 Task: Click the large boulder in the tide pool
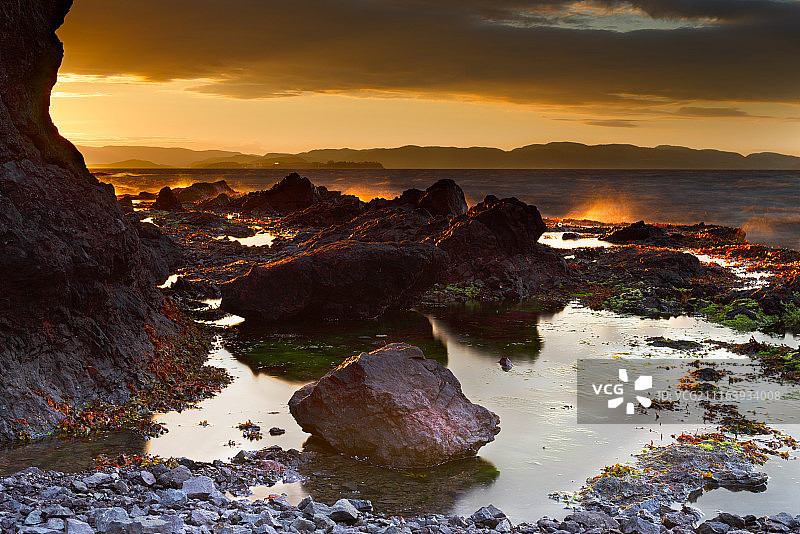(394, 405)
